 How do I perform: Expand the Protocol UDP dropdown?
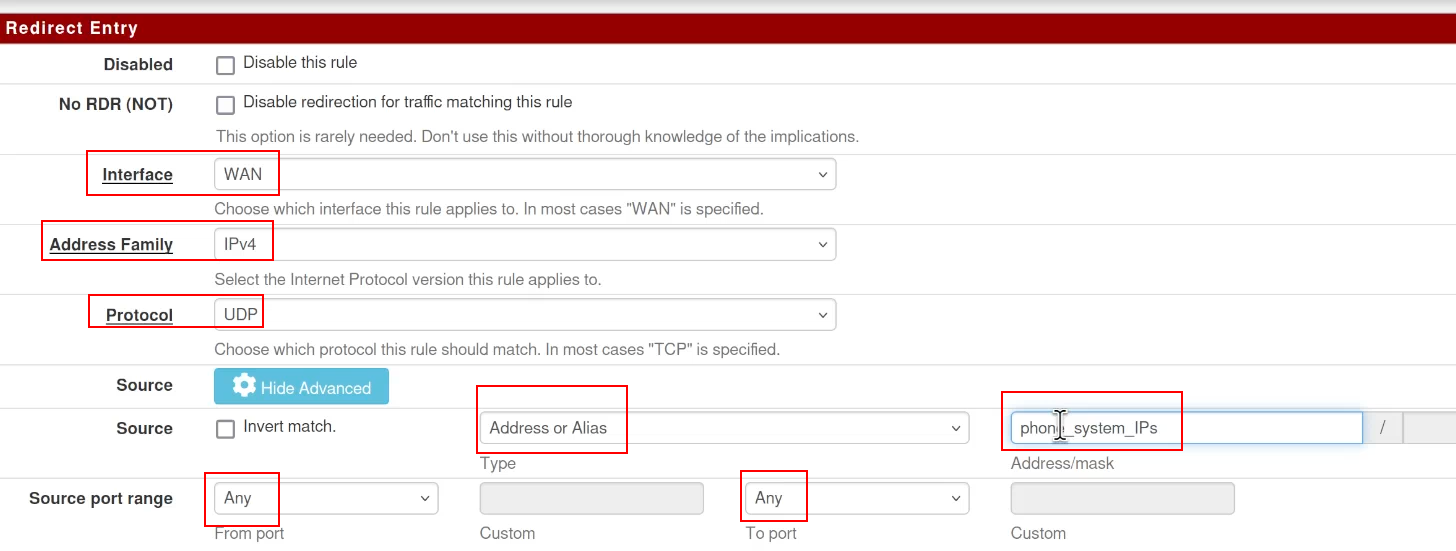[525, 315]
